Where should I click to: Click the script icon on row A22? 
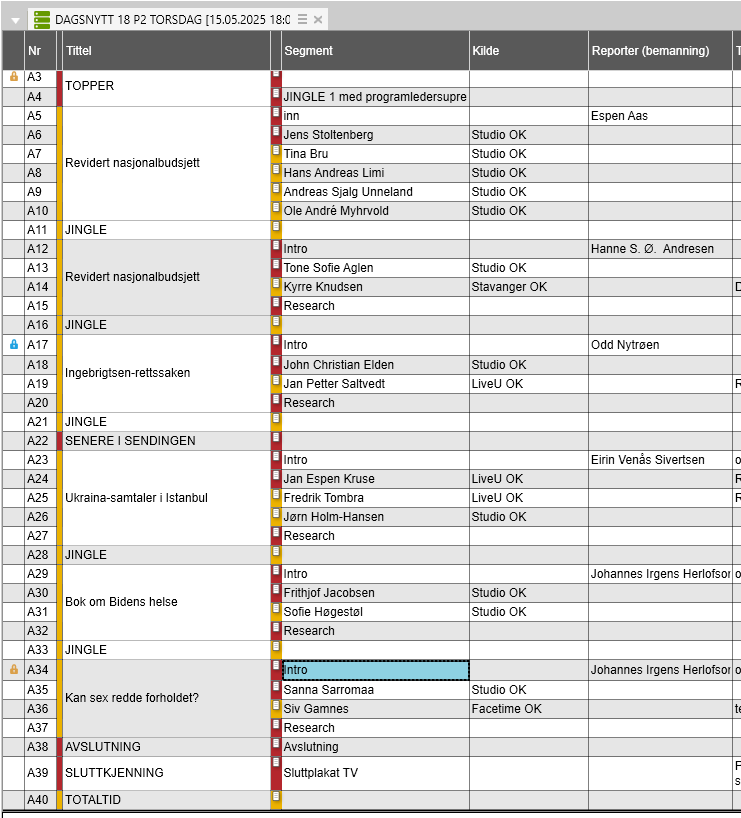point(277,437)
